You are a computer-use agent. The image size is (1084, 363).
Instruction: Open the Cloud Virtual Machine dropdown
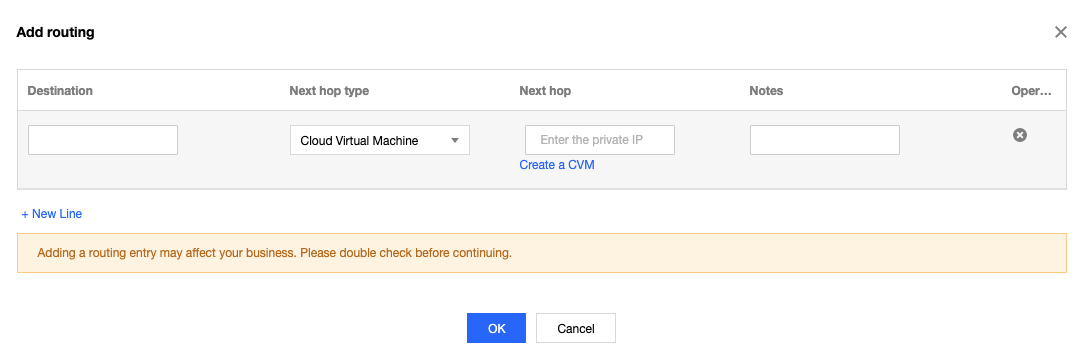pyautogui.click(x=380, y=140)
